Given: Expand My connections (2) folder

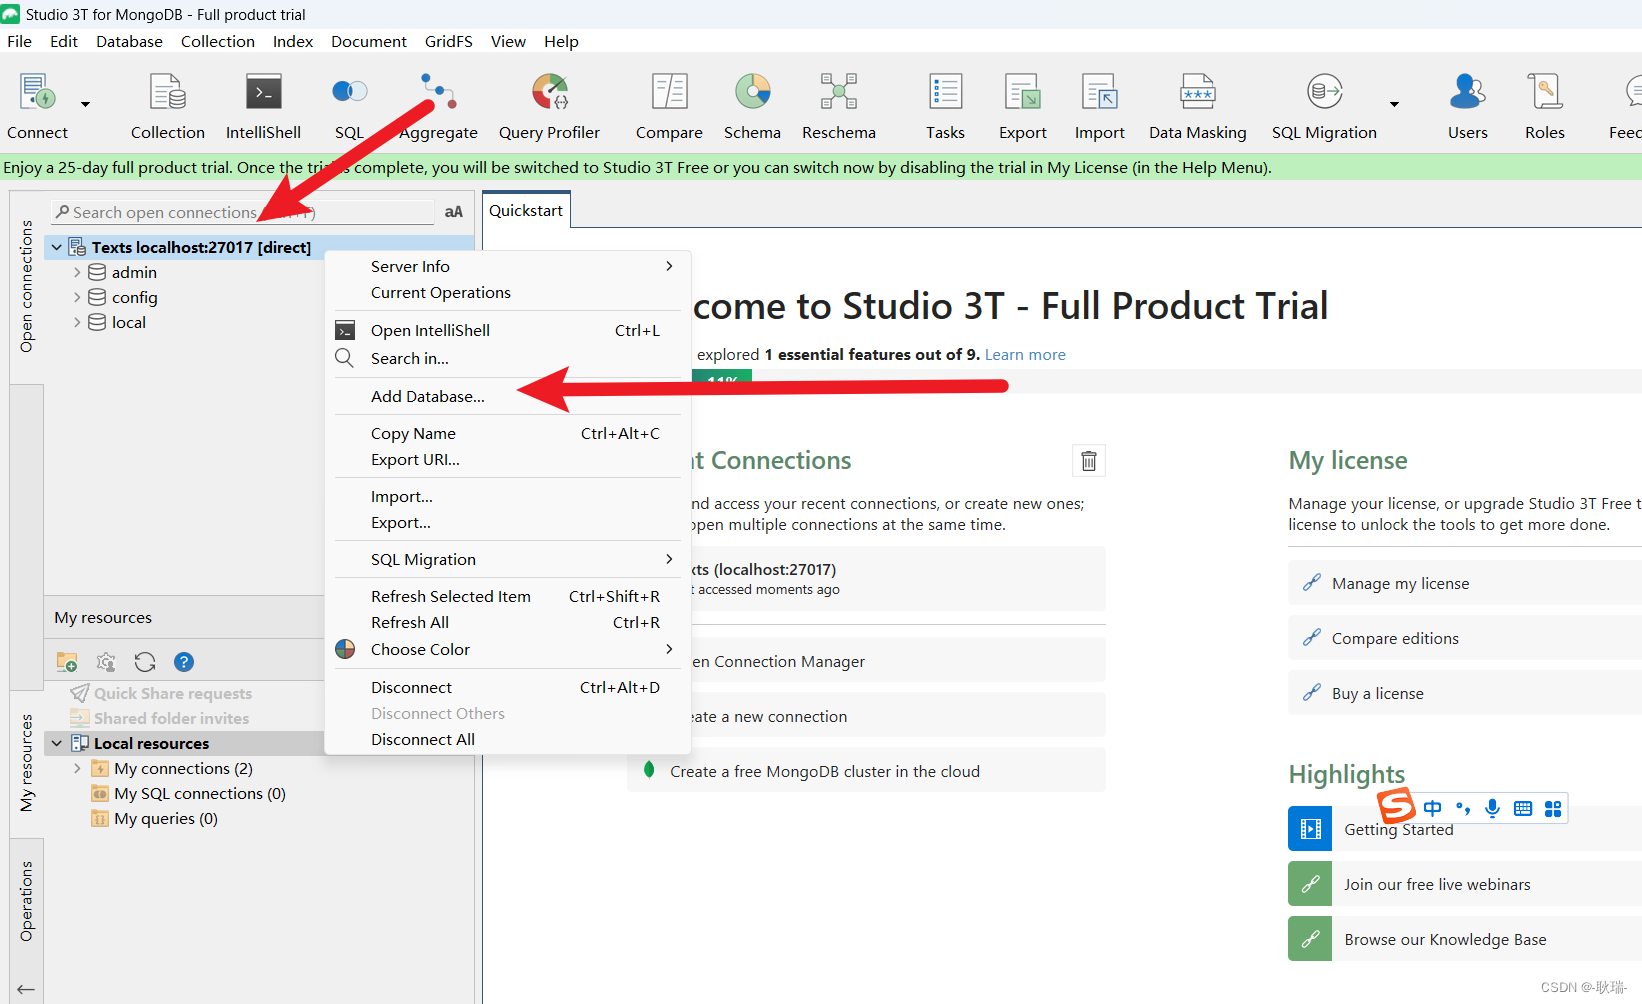Looking at the screenshot, I should 77,768.
